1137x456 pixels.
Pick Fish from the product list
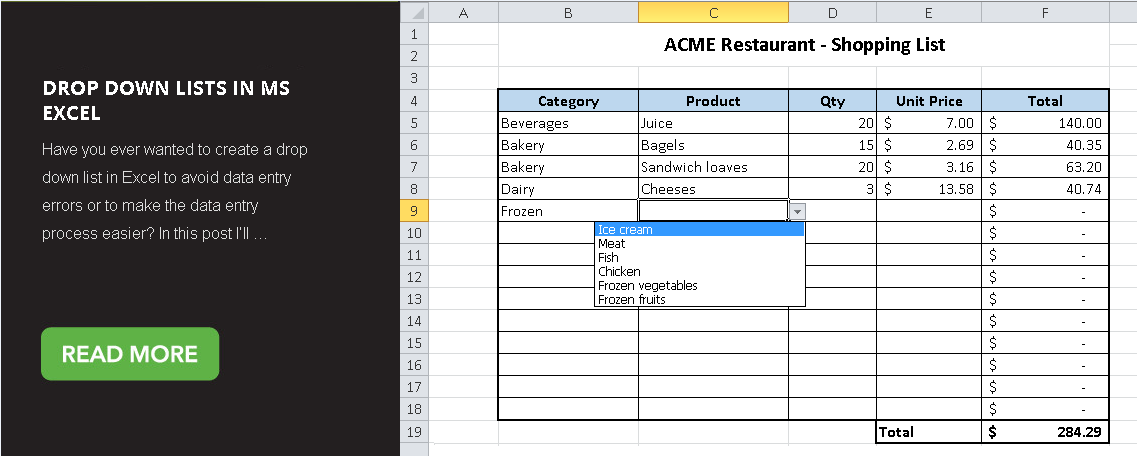(699, 257)
